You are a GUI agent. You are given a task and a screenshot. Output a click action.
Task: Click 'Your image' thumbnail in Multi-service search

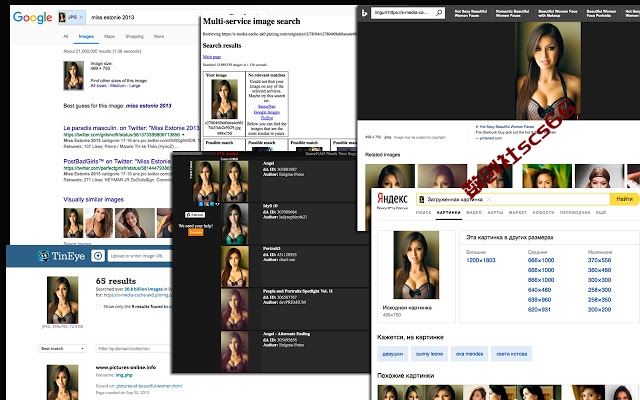pos(224,99)
